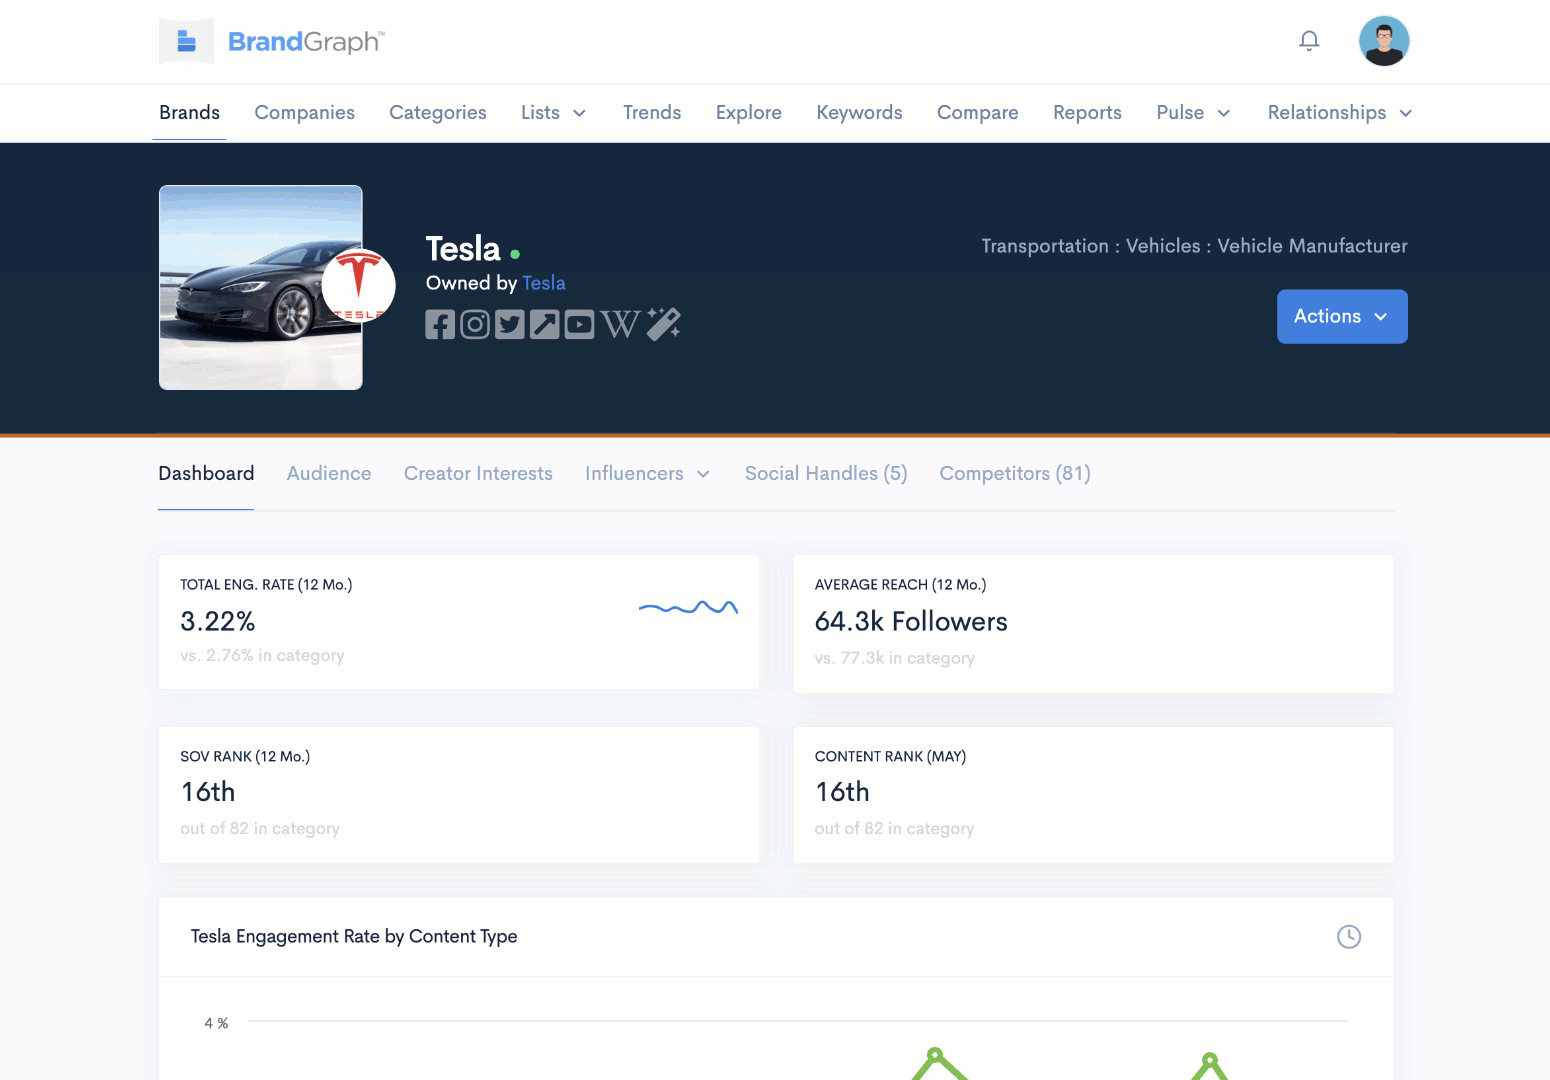Open Competitors (81) tab
Screen dimensions: 1550x1080
(1015, 474)
